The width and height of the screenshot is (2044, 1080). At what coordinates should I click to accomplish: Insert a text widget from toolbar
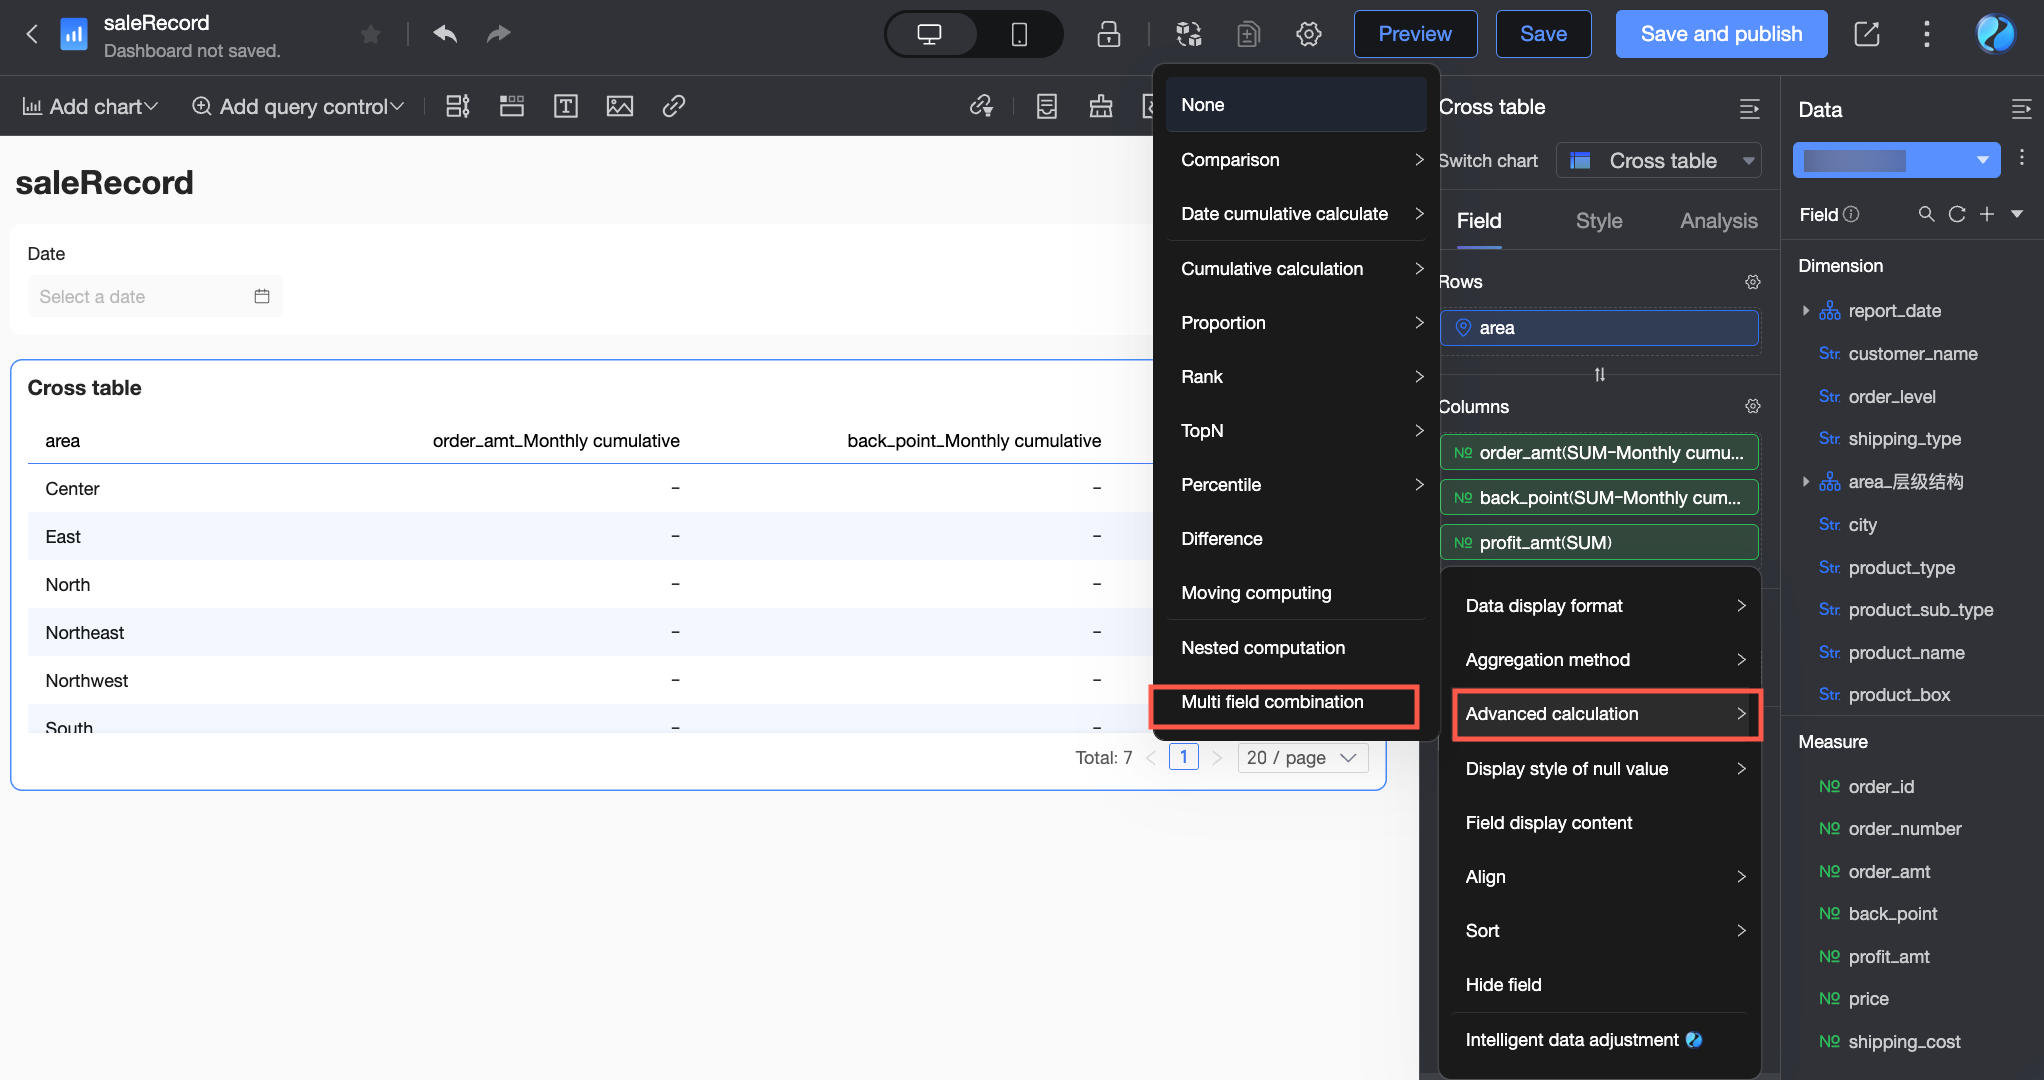[565, 106]
